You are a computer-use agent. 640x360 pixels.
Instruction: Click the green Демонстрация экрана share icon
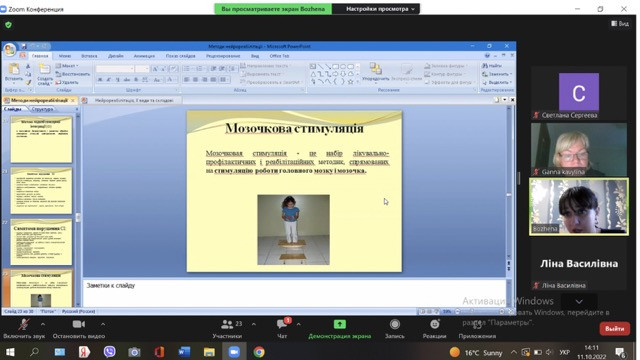pos(340,324)
